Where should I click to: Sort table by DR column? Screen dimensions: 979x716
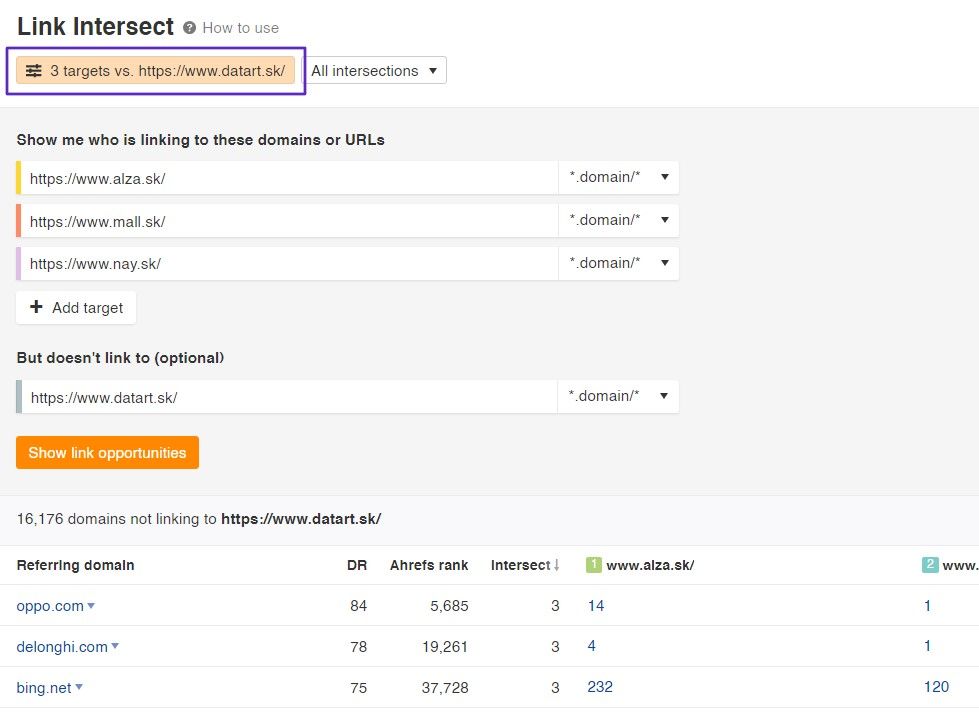357,566
